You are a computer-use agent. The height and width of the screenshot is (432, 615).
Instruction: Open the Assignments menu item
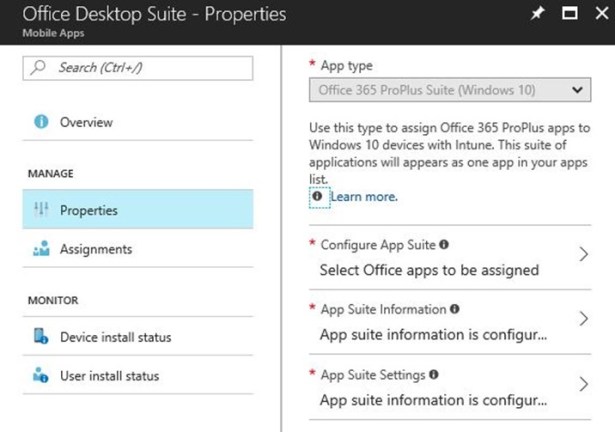[x=95, y=249]
